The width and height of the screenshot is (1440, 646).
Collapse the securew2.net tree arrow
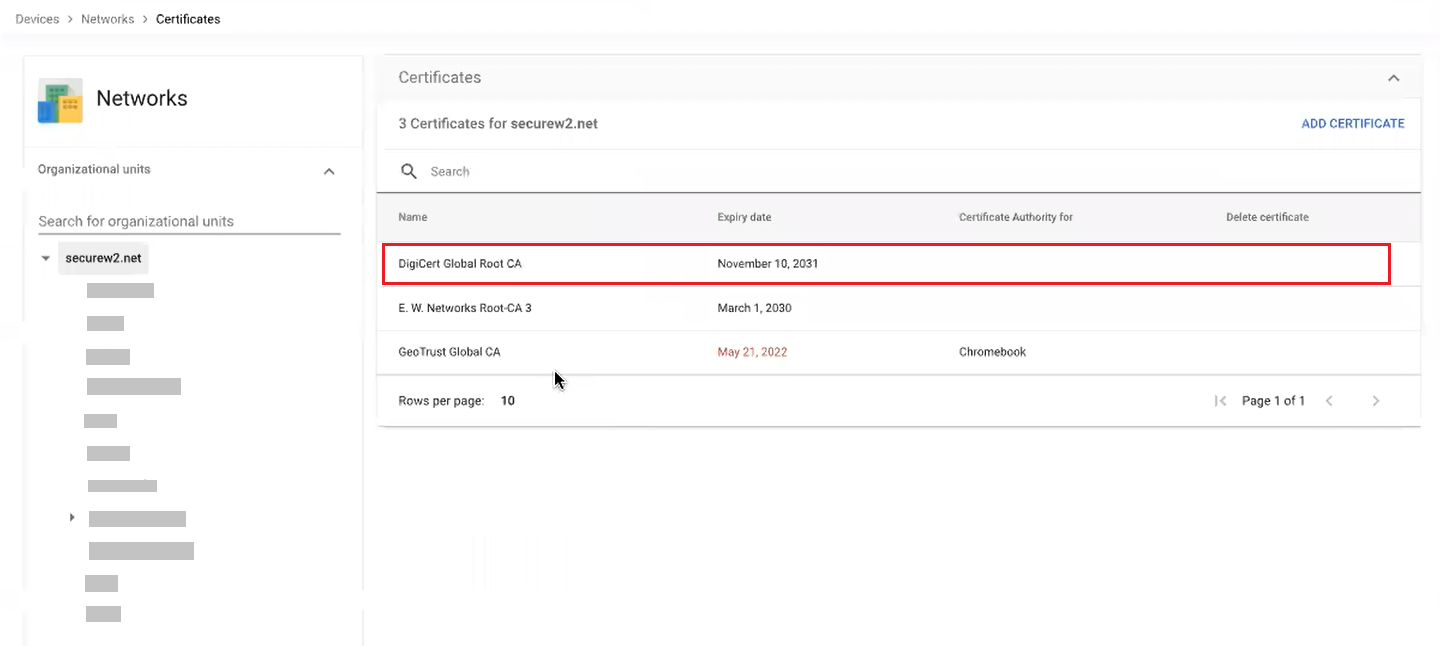click(x=45, y=258)
